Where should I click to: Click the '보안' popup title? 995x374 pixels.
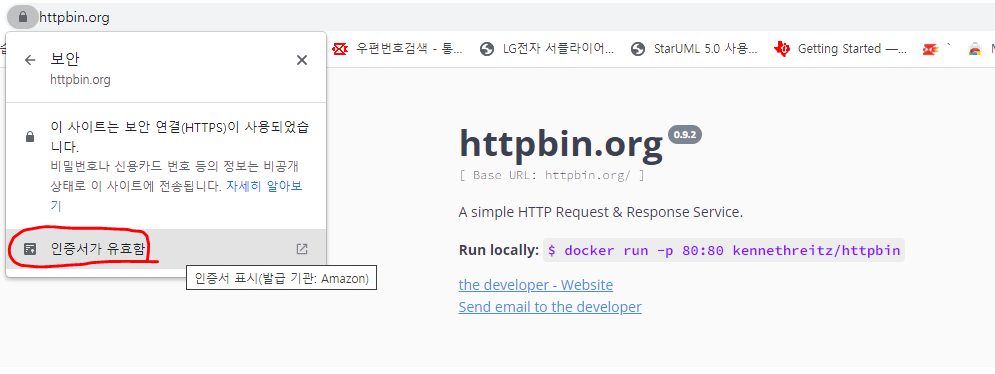click(x=65, y=59)
